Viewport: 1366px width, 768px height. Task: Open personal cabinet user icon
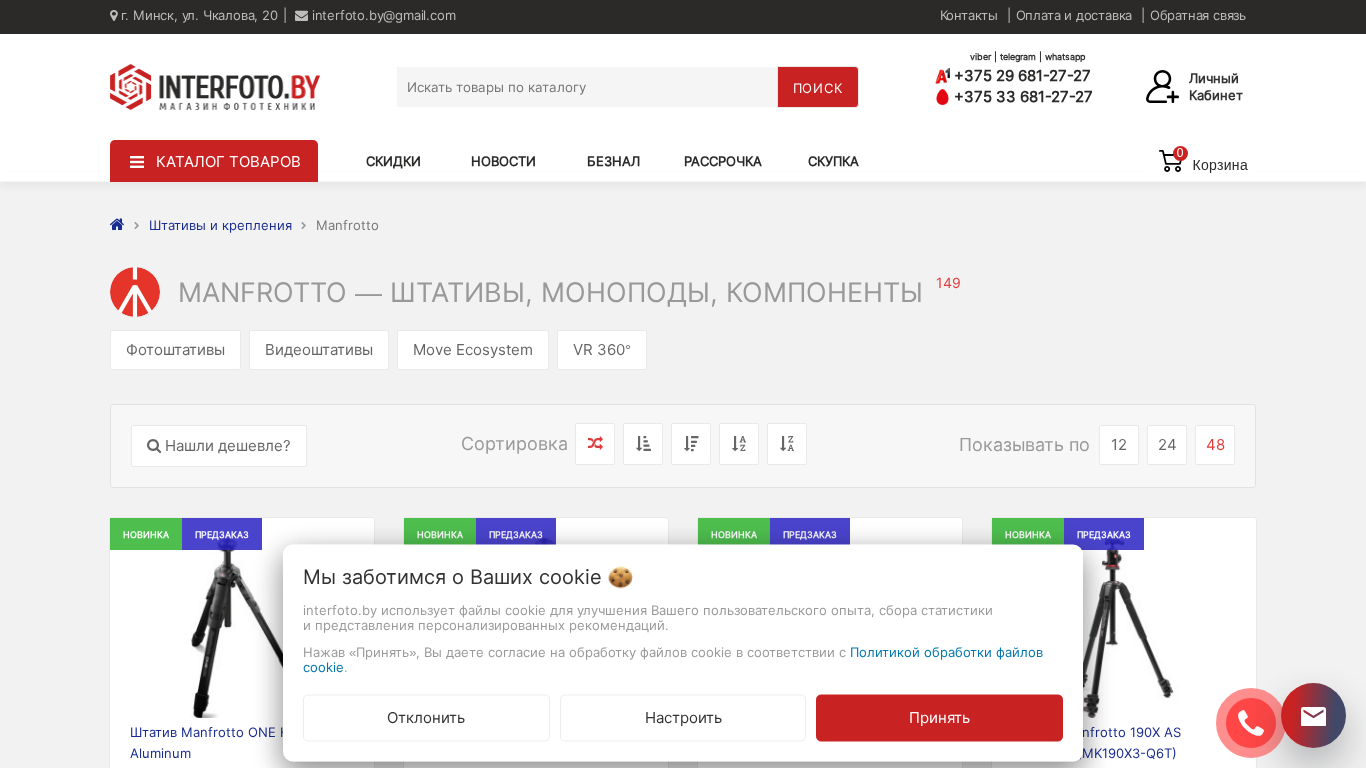[x=1162, y=87]
